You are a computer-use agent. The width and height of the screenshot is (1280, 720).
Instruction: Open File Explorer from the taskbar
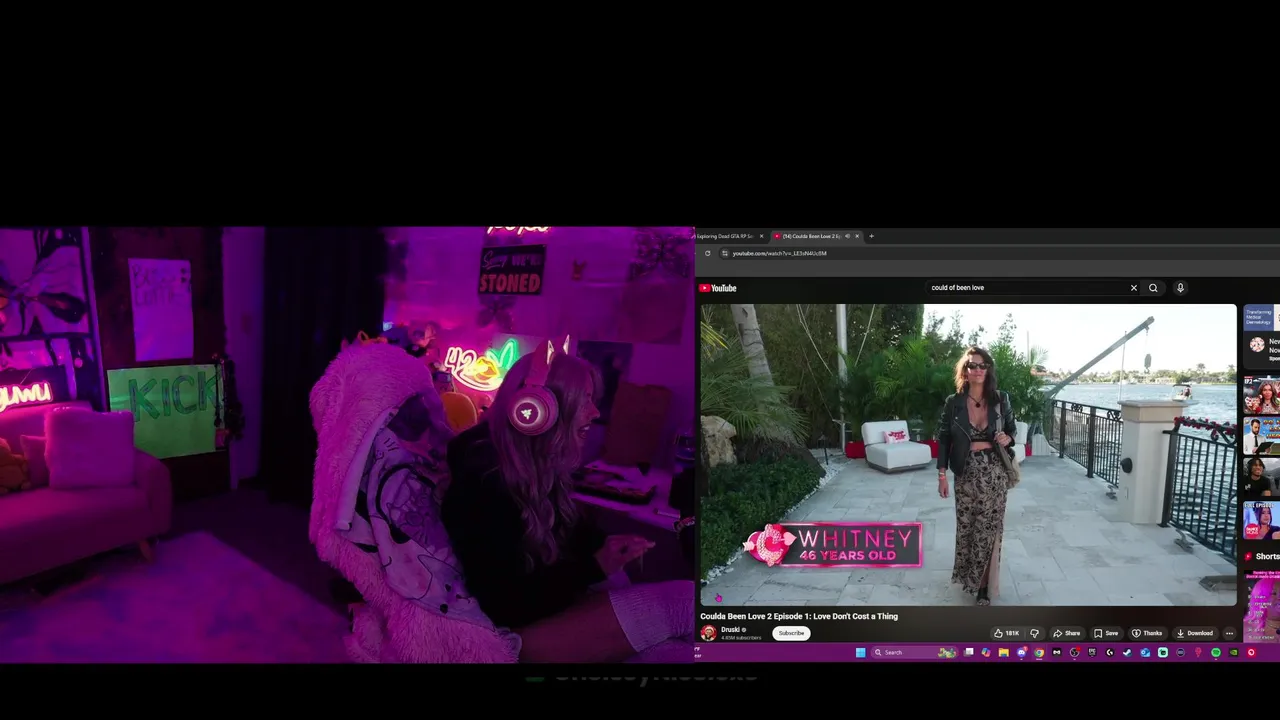pyautogui.click(x=1004, y=652)
